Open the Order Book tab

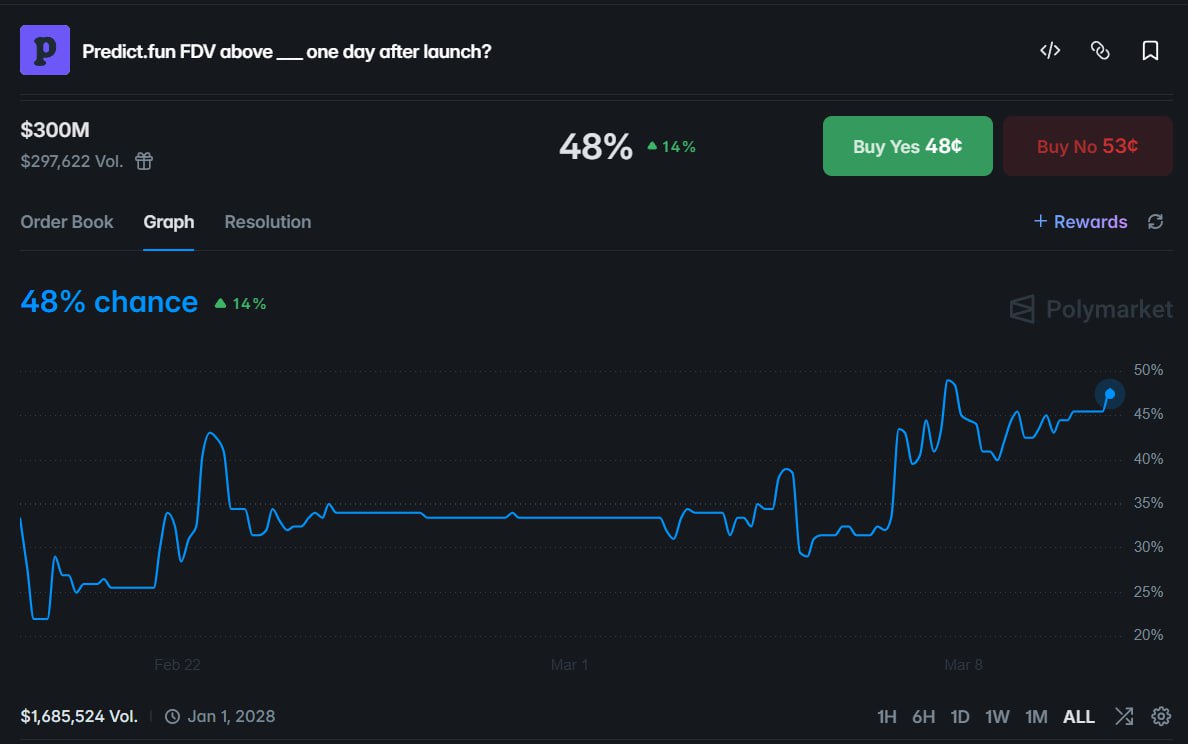[67, 222]
